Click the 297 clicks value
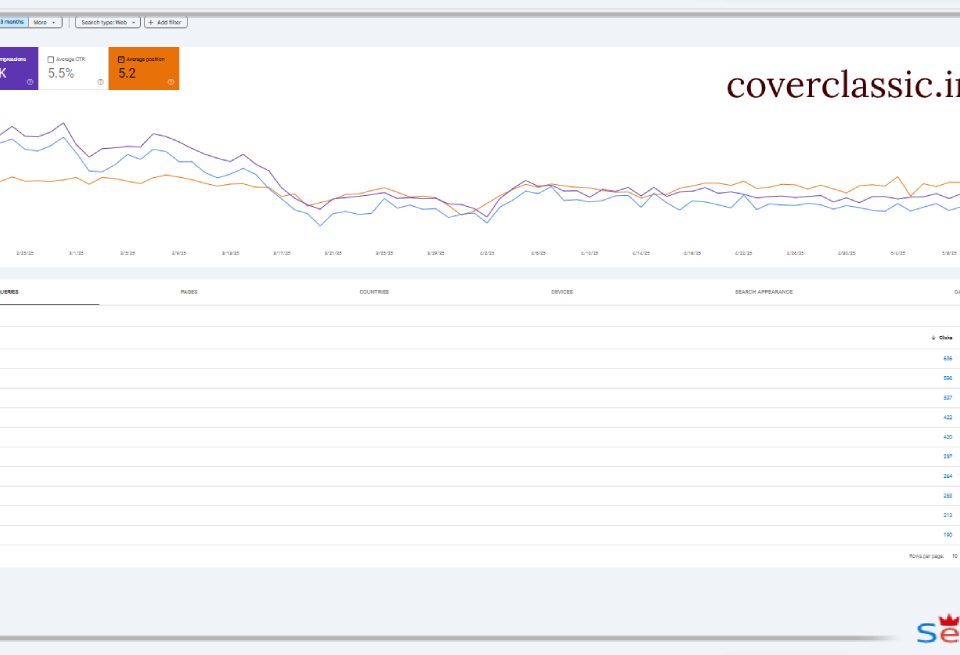 click(x=948, y=457)
